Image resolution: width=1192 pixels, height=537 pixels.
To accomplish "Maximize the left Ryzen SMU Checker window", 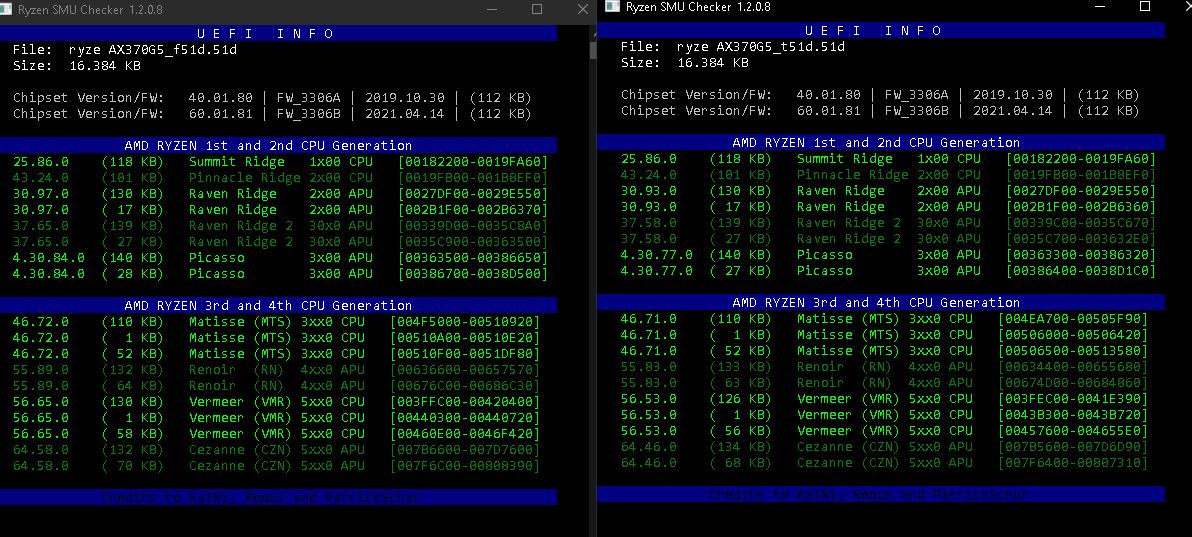I will point(537,9).
